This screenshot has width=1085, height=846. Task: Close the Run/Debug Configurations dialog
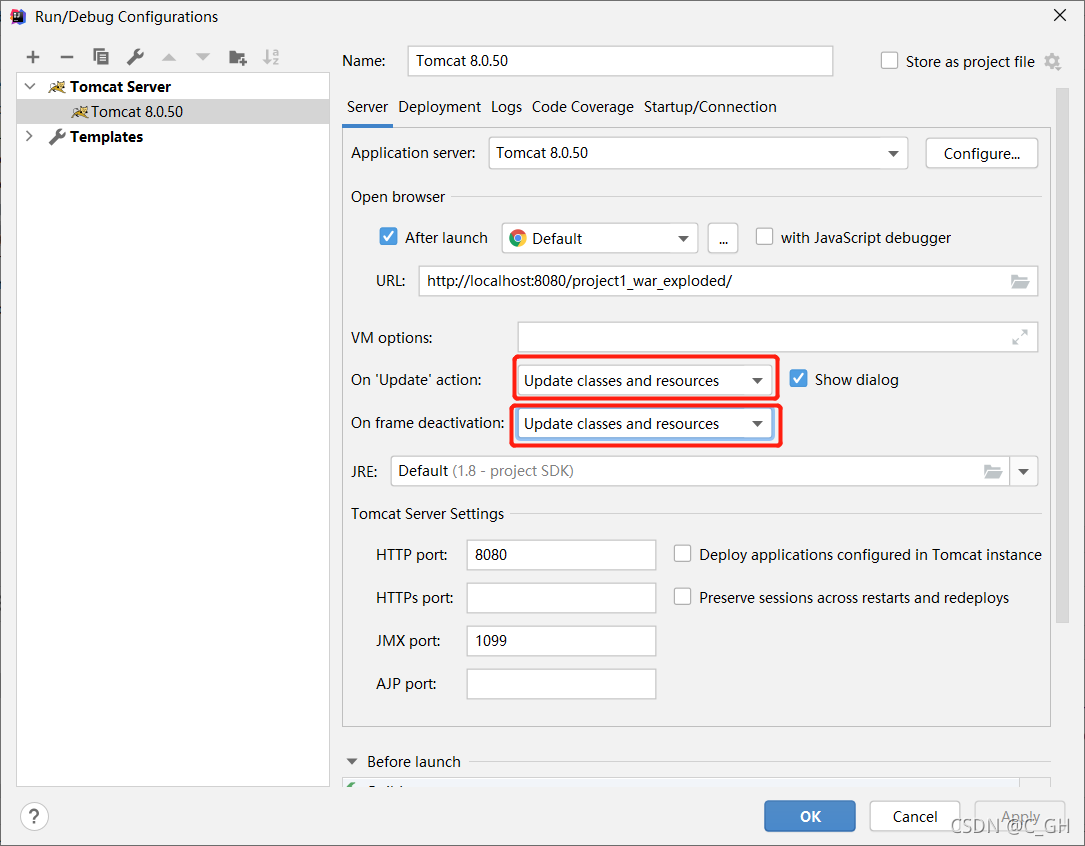[x=1059, y=15]
